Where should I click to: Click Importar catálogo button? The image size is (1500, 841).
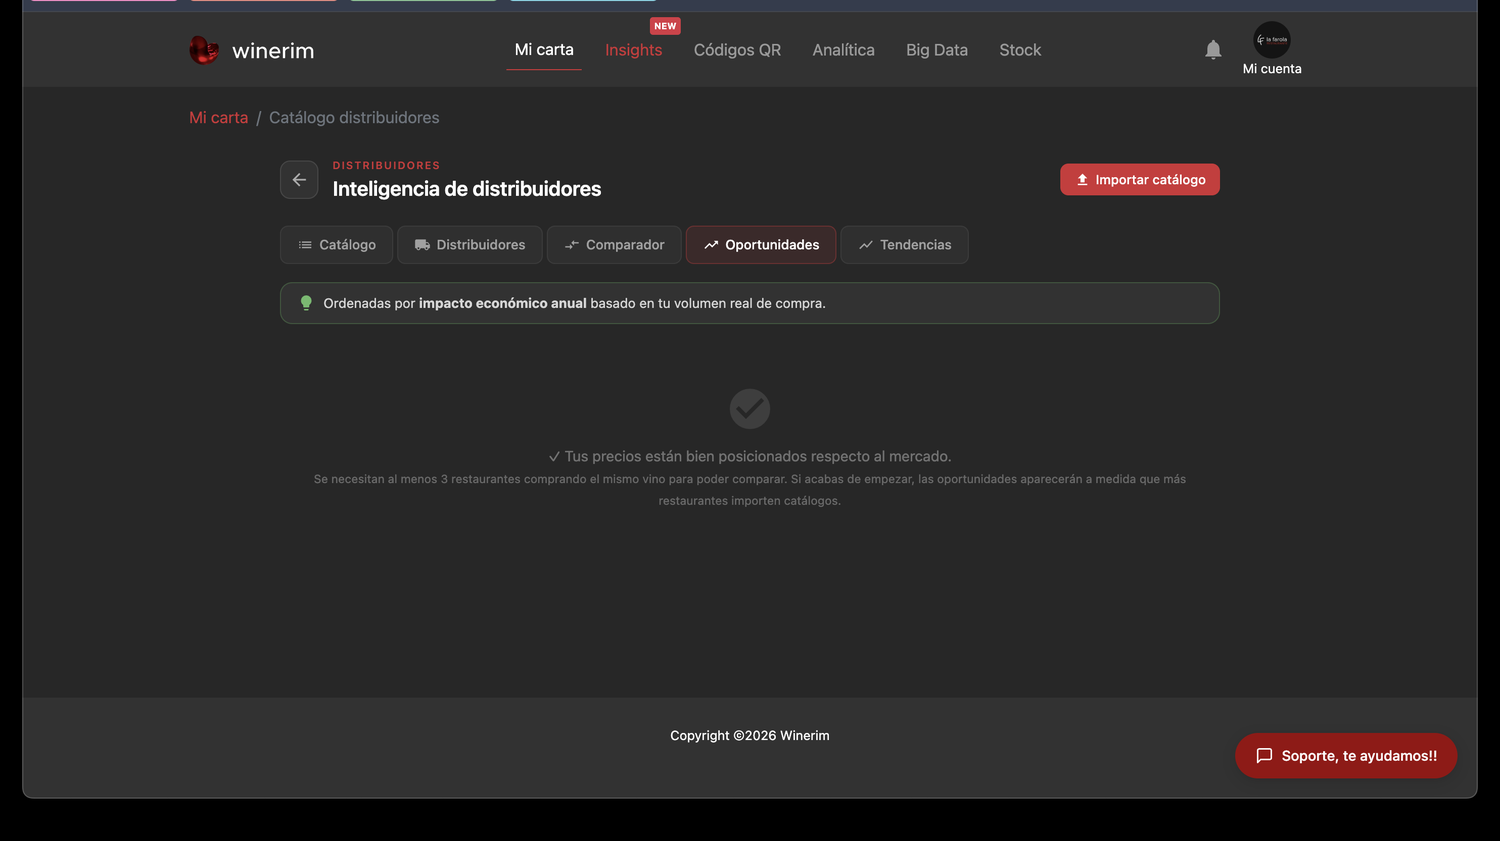click(x=1140, y=180)
